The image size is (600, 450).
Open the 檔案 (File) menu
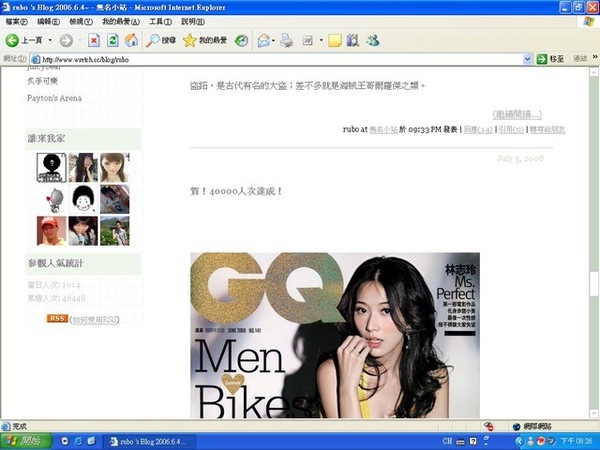(16, 22)
